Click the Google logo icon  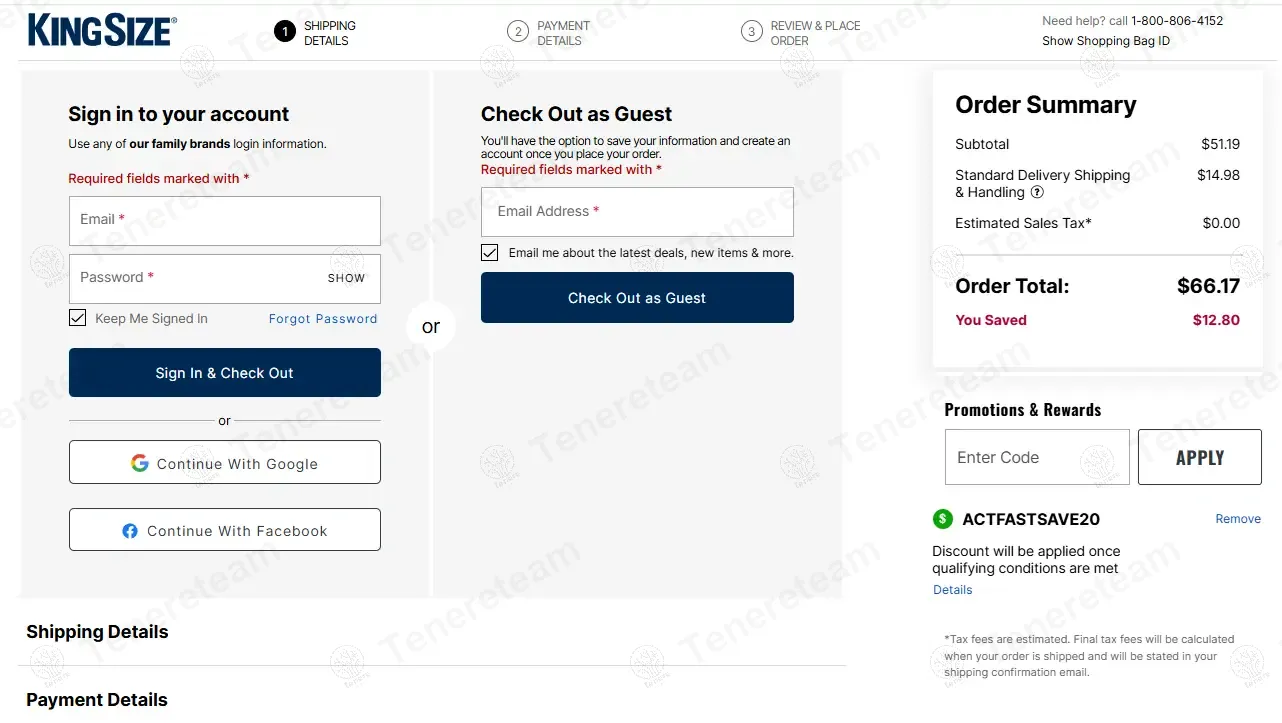coord(140,463)
